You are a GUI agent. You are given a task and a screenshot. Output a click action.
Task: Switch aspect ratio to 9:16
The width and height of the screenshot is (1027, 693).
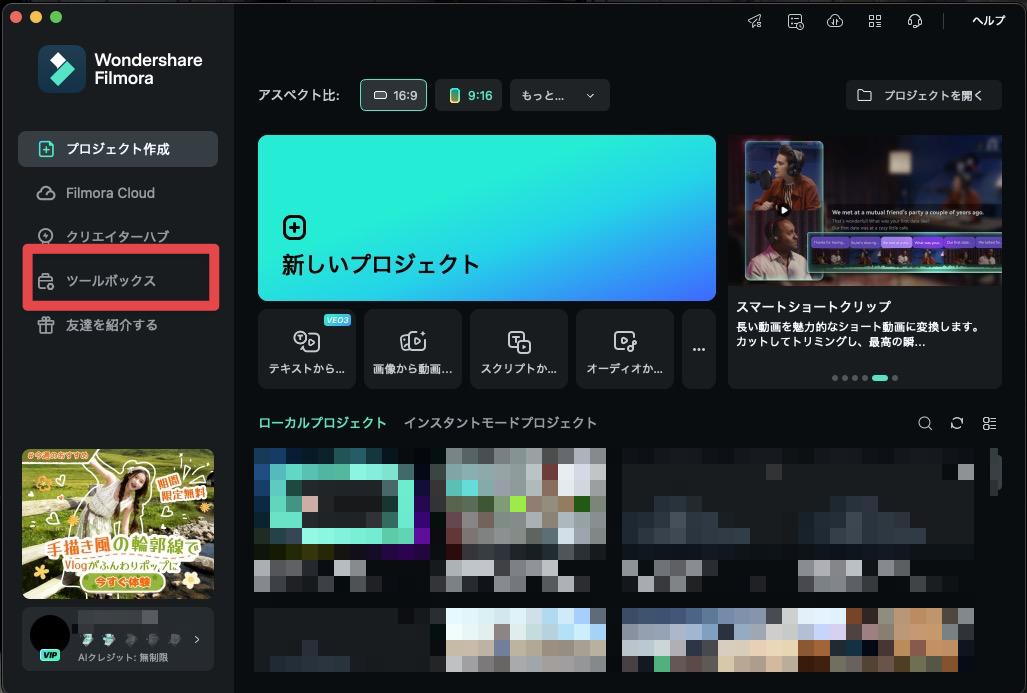click(468, 95)
